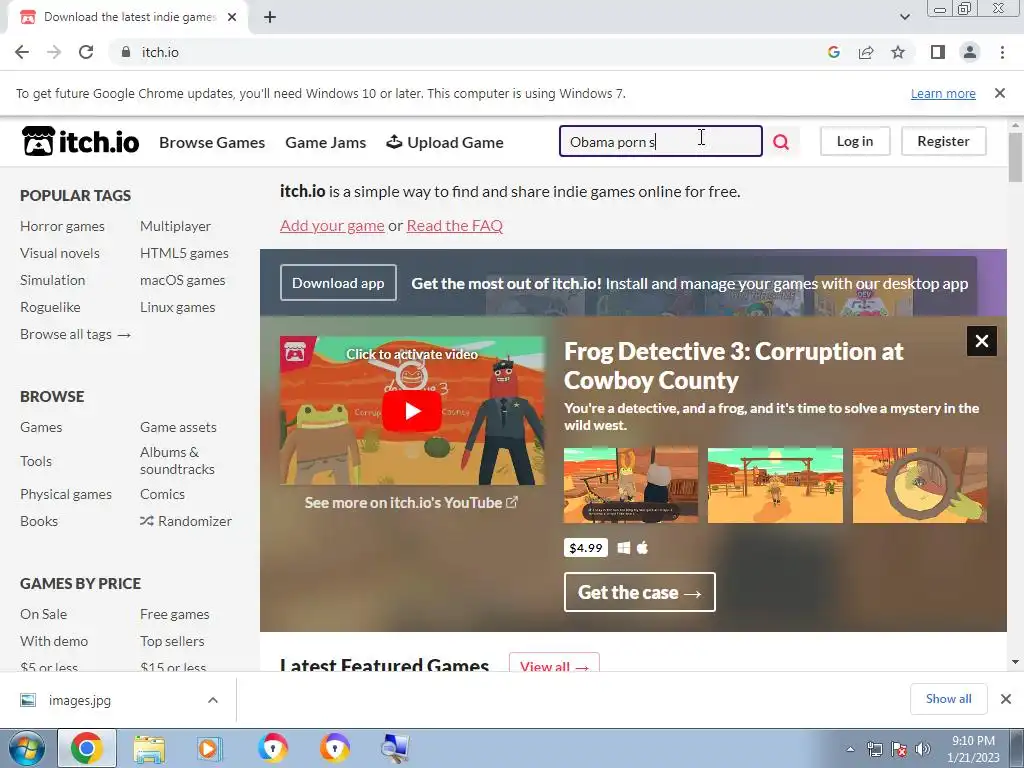Play the Frog Detective YouTube video
Screen dimensions: 1024x768
pyautogui.click(x=411, y=411)
